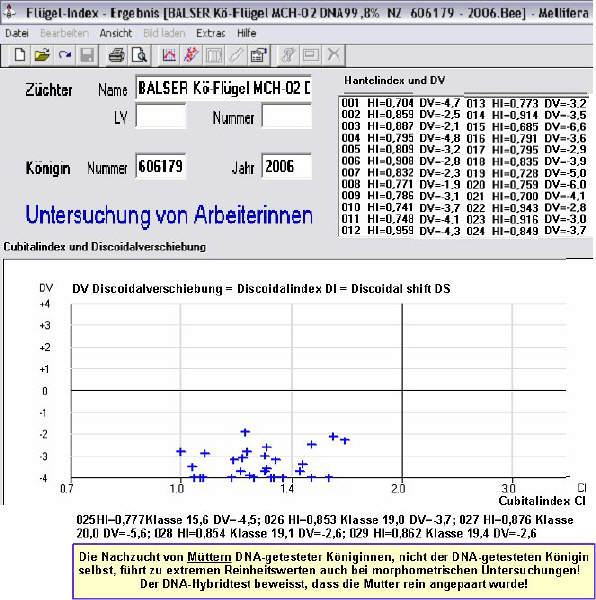Viewport: 596px width, 600px height.
Task: Click the underlined word Müttern
Action: click(209, 557)
